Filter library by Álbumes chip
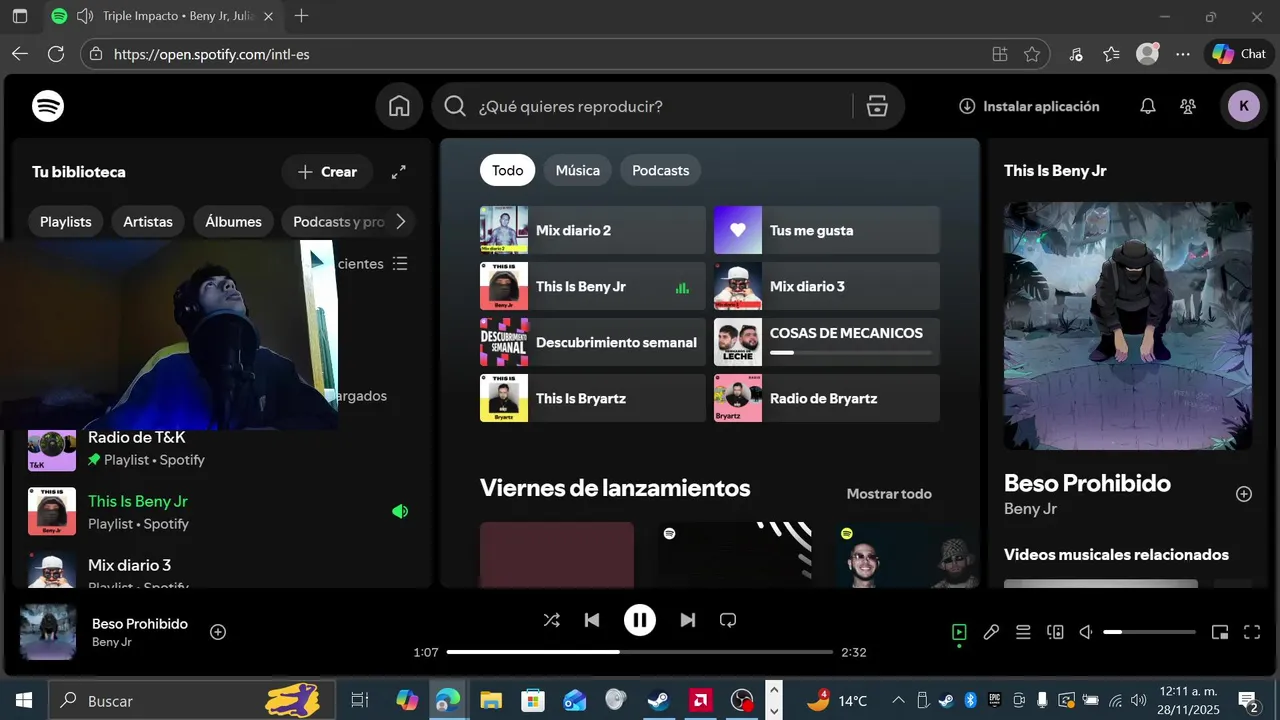The height and width of the screenshot is (720, 1280). tap(233, 222)
